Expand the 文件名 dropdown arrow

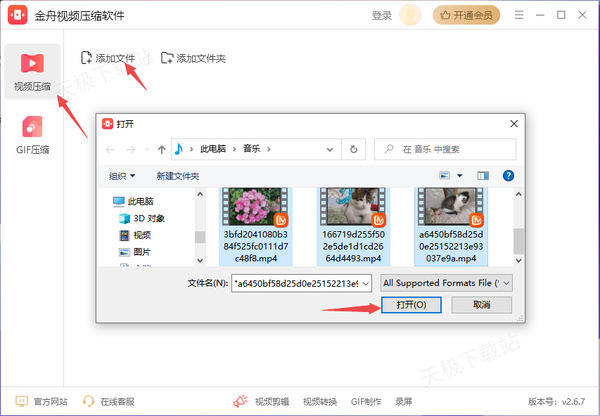pos(366,284)
